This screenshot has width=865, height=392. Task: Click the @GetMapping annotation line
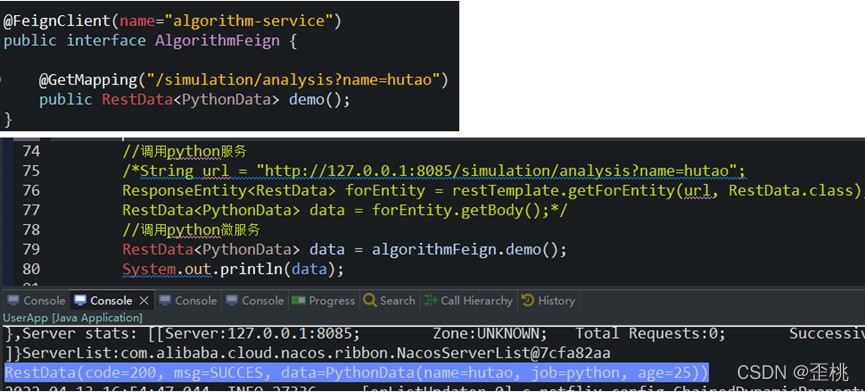click(243, 80)
